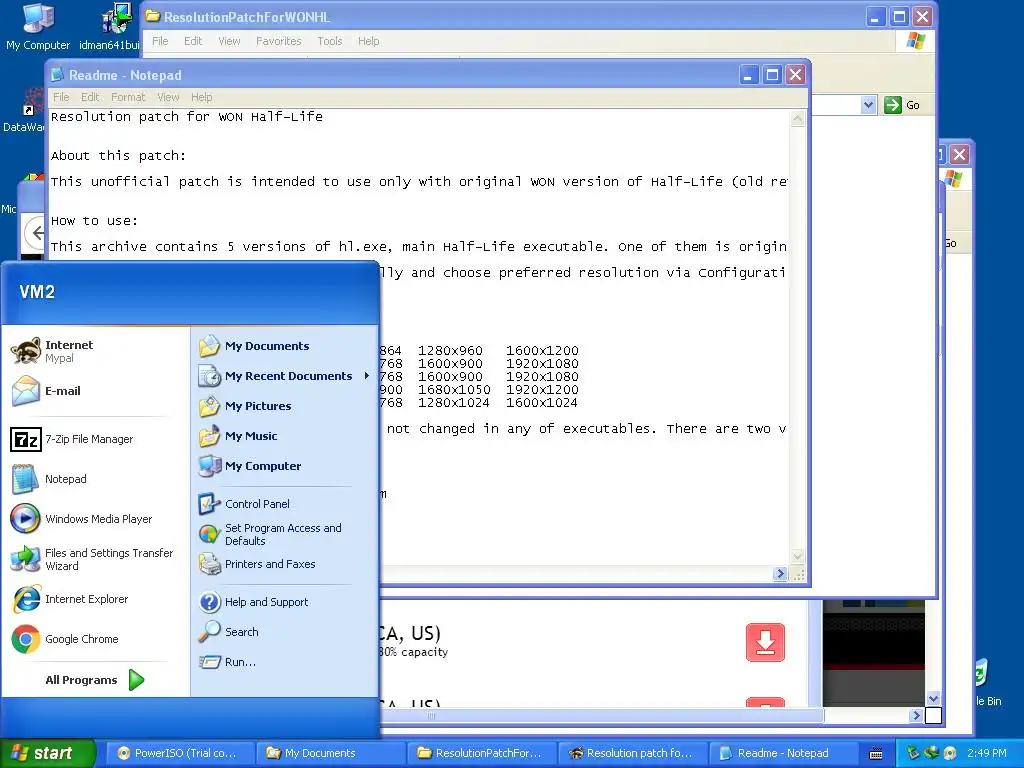Screen dimensions: 1024x768
Task: Click the Start button
Action: click(47, 753)
